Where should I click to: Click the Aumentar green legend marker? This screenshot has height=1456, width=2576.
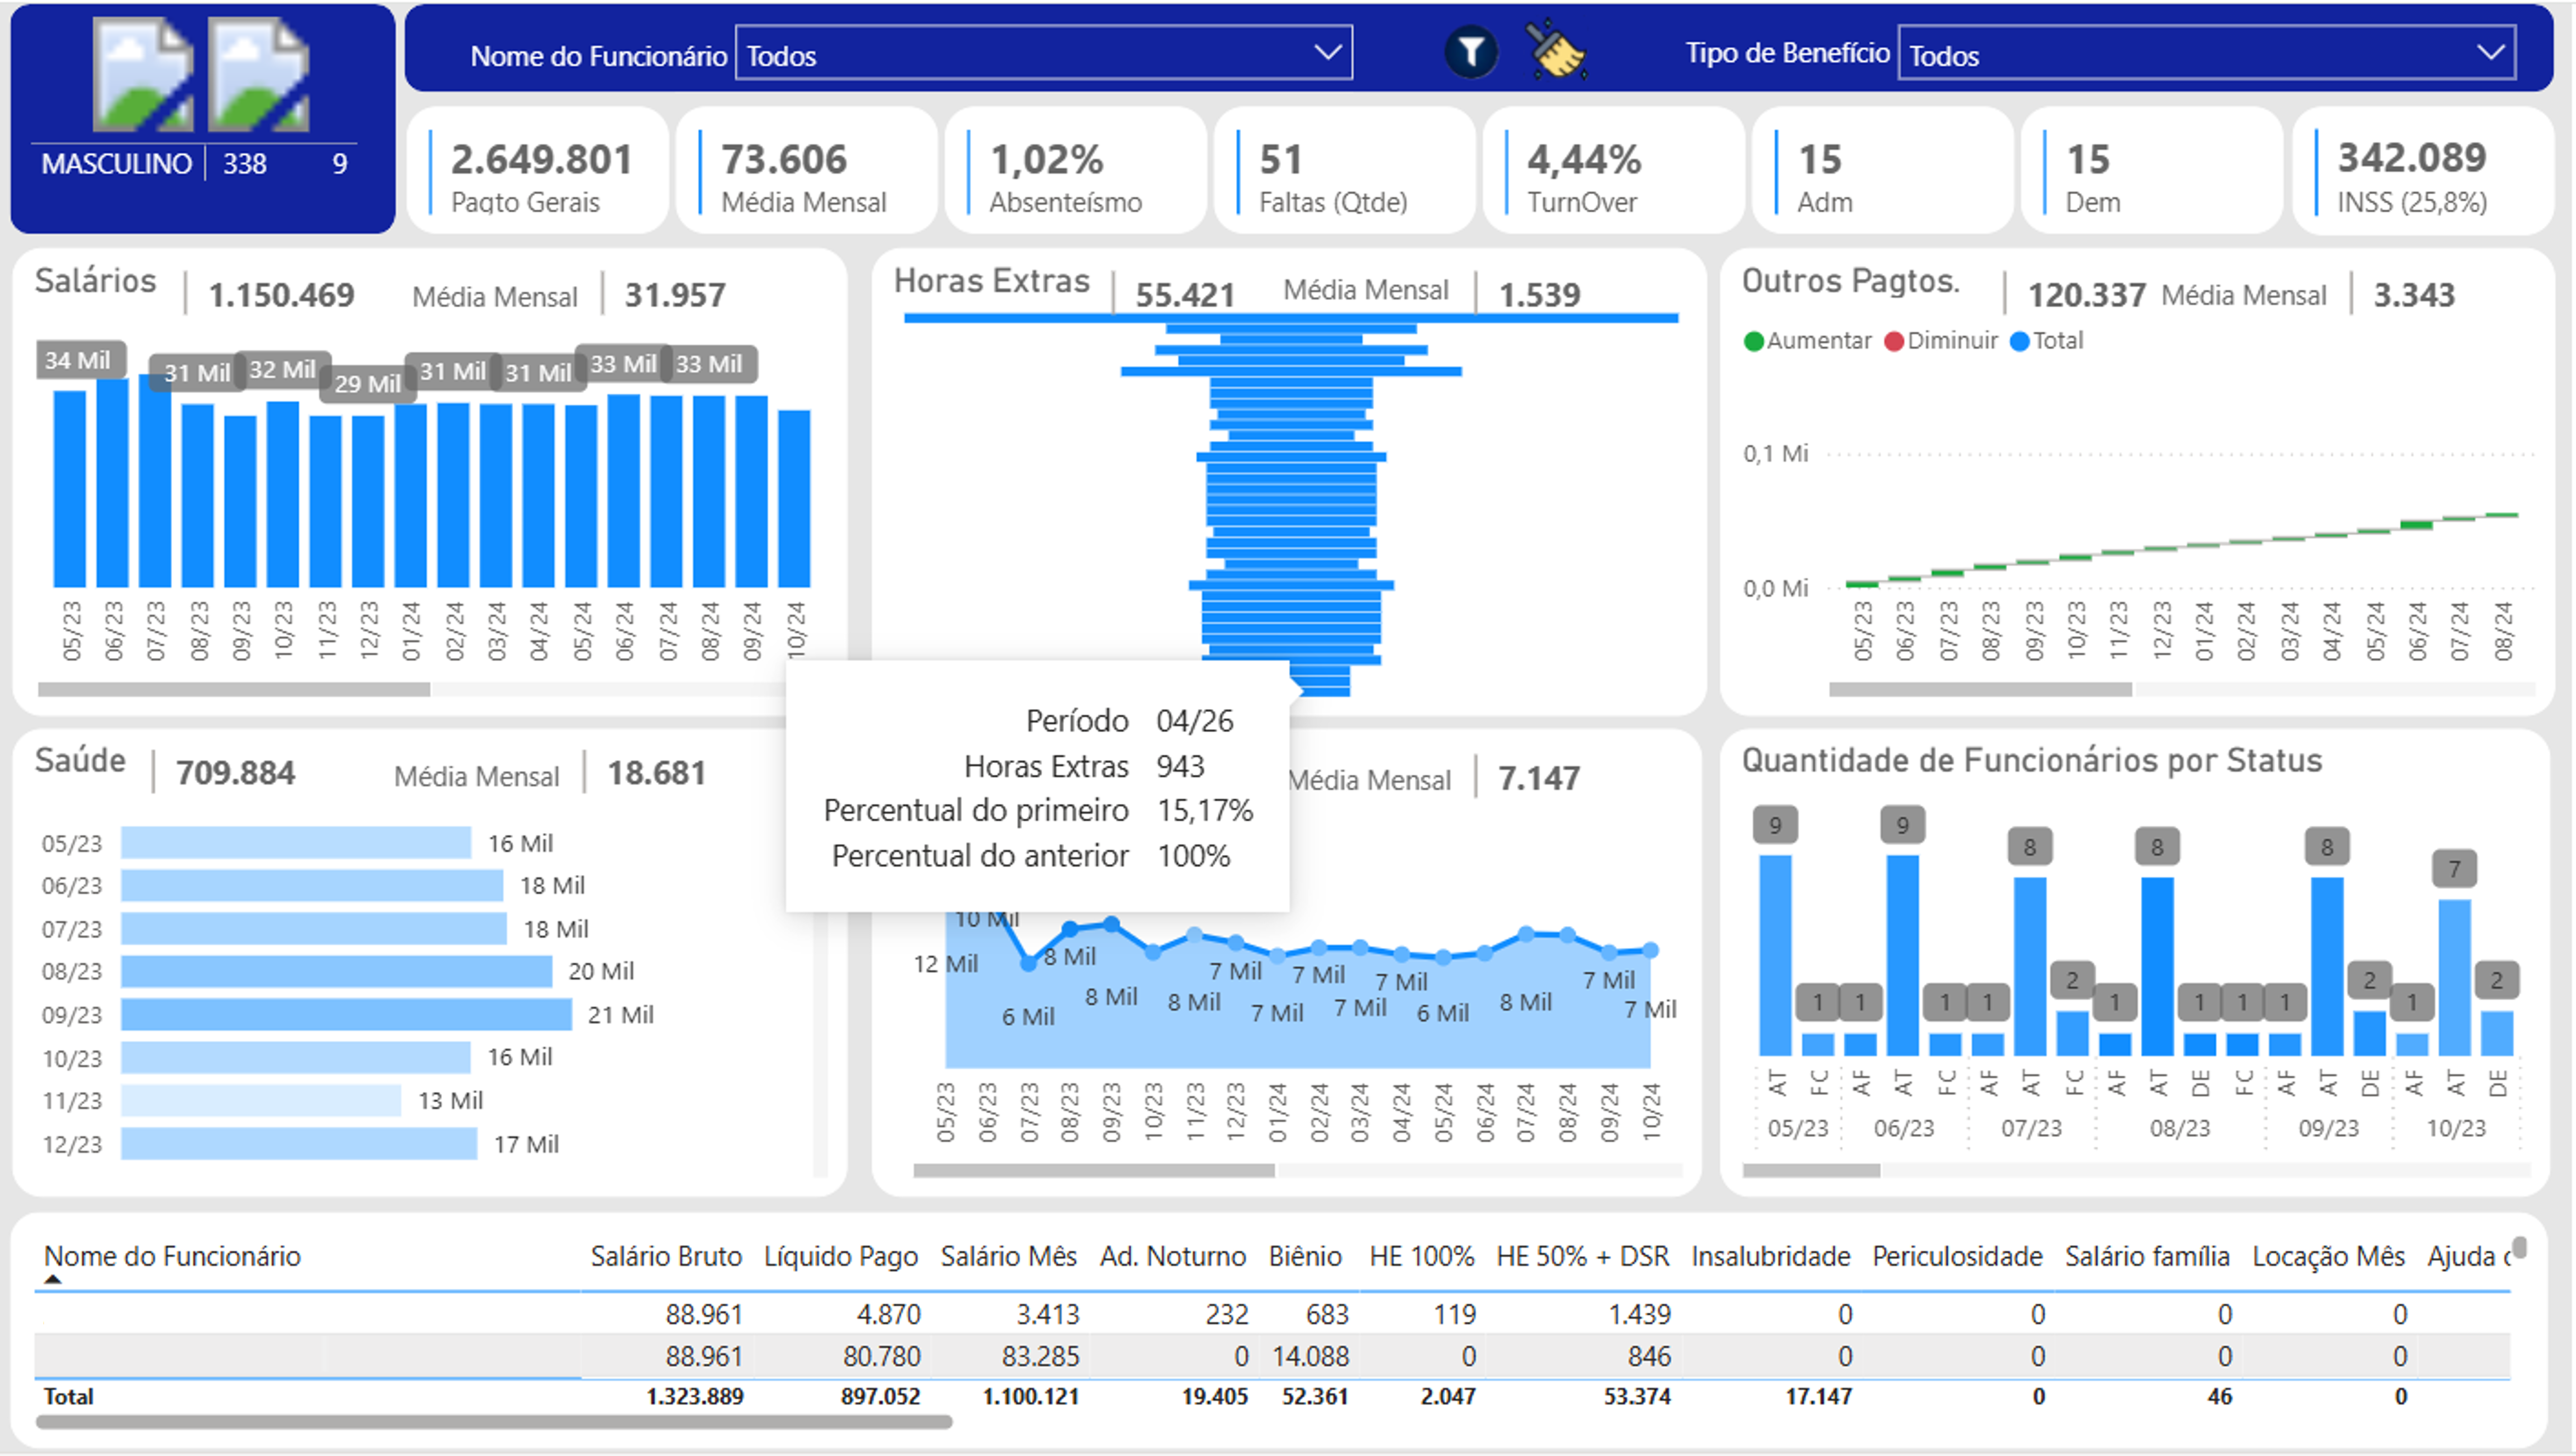coord(1753,341)
